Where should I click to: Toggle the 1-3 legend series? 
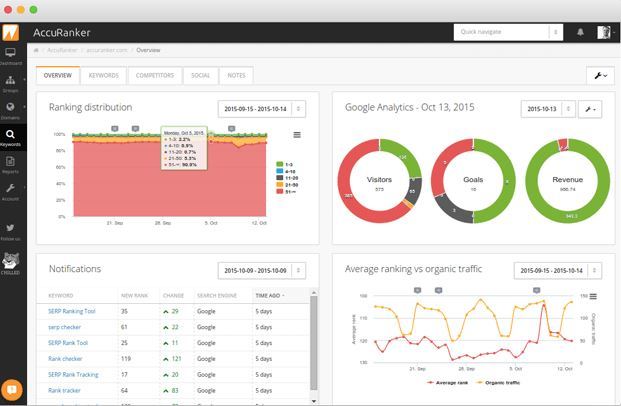pos(285,164)
